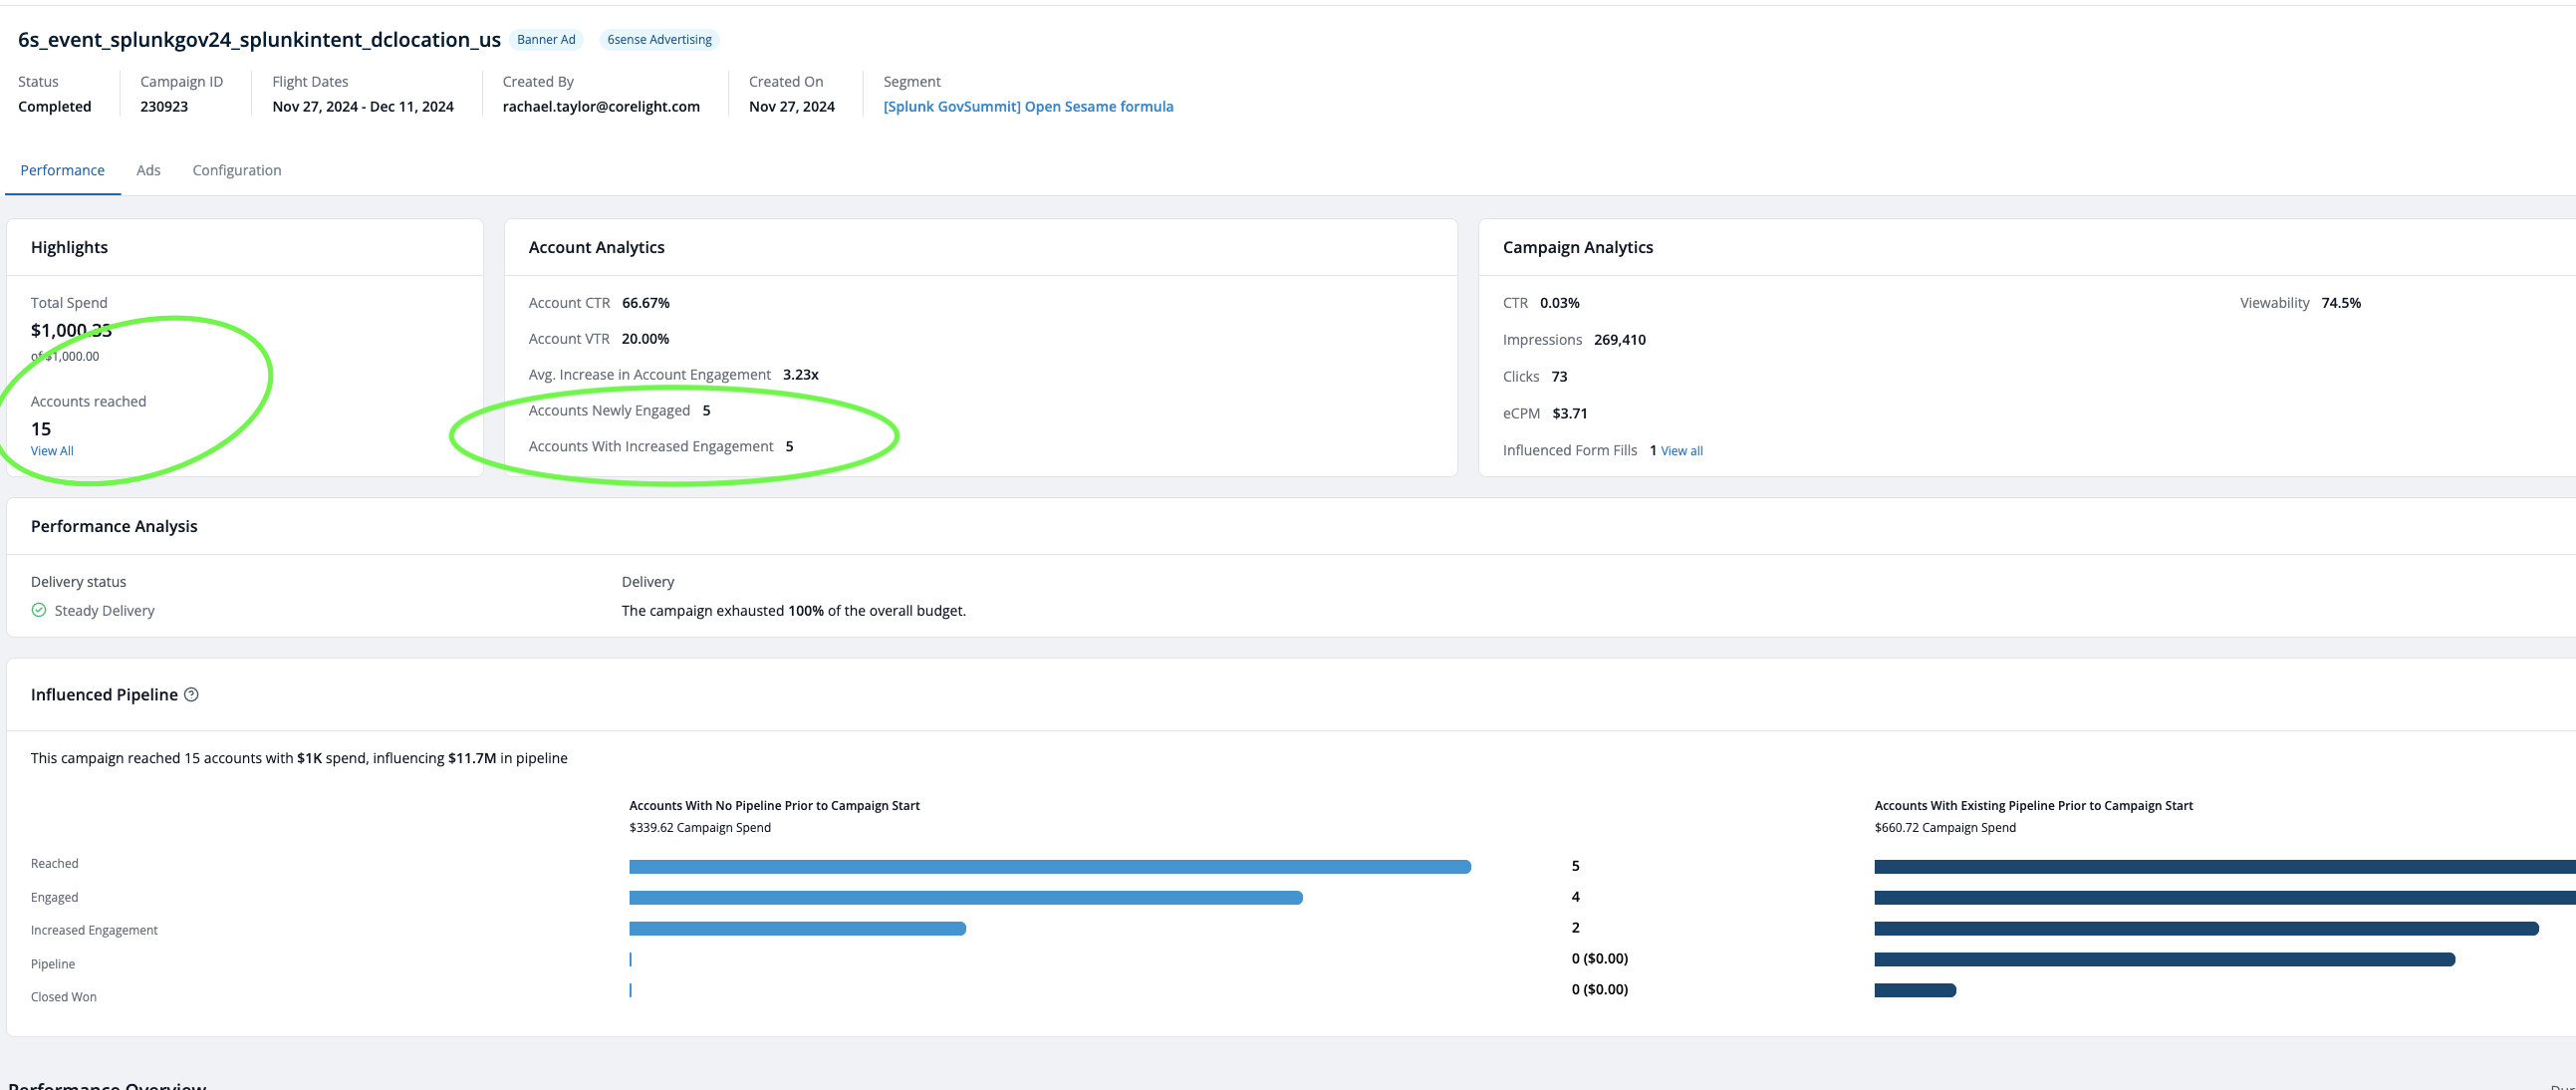2576x1090 pixels.
Task: Click the light blue Increased Engagement bar
Action: (x=797, y=929)
